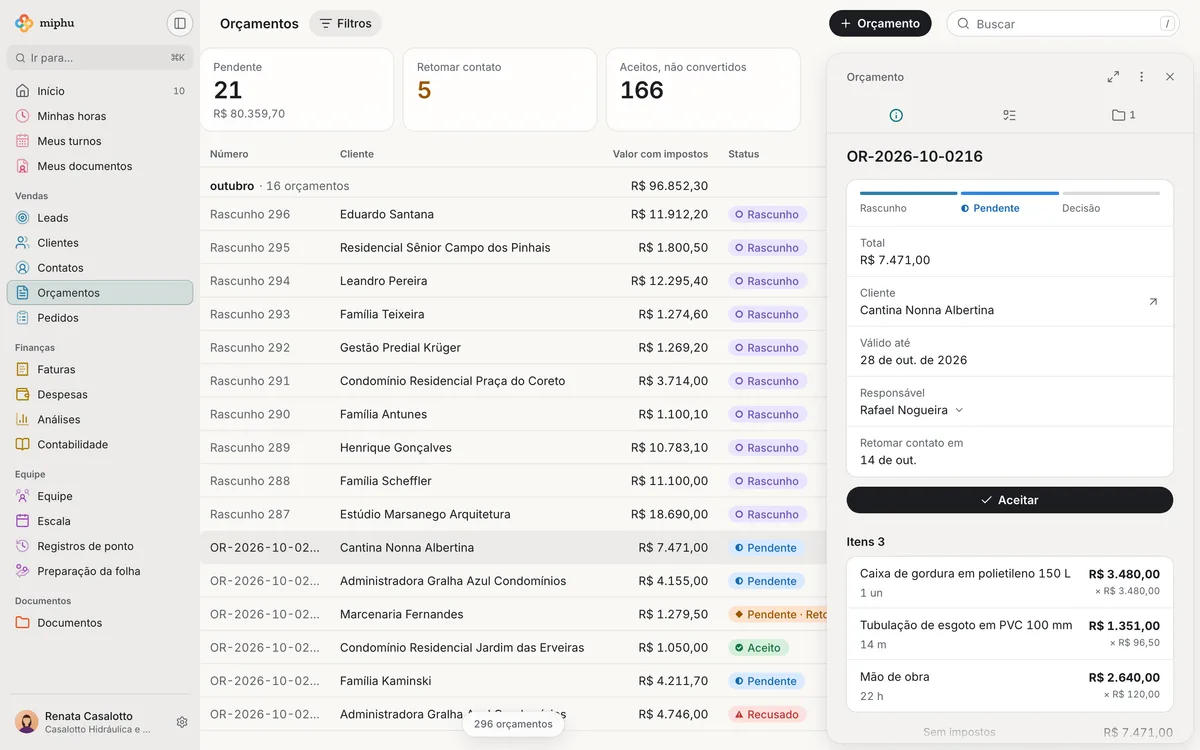Toggle the sidebar collapse icon
The image size is (1200, 750).
pos(180,23)
